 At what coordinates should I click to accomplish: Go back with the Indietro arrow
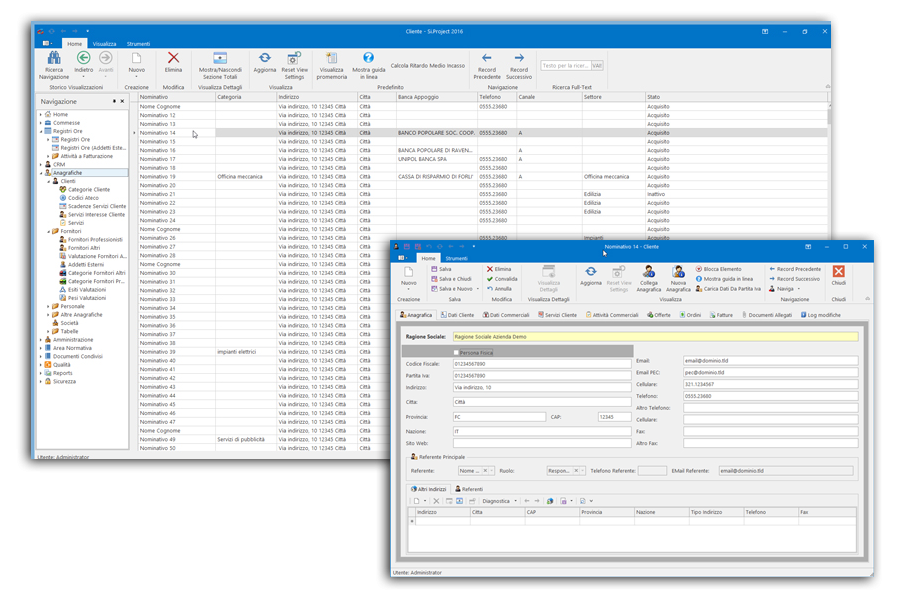point(83,64)
